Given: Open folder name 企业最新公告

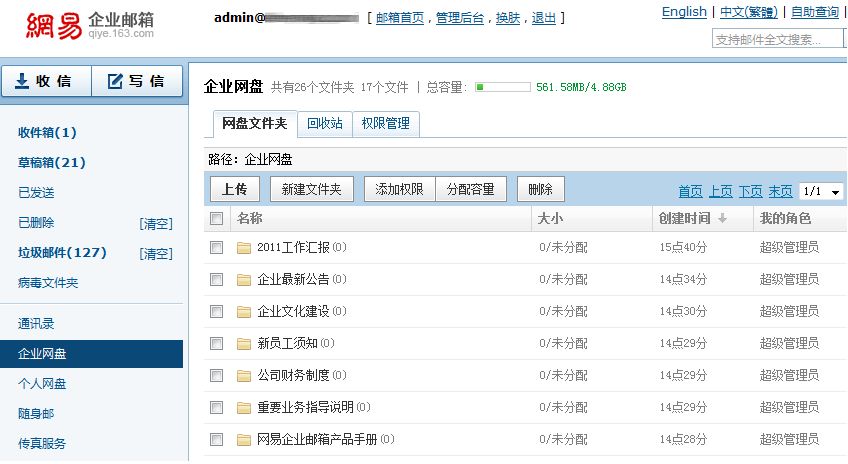Looking at the screenshot, I should pos(293,280).
